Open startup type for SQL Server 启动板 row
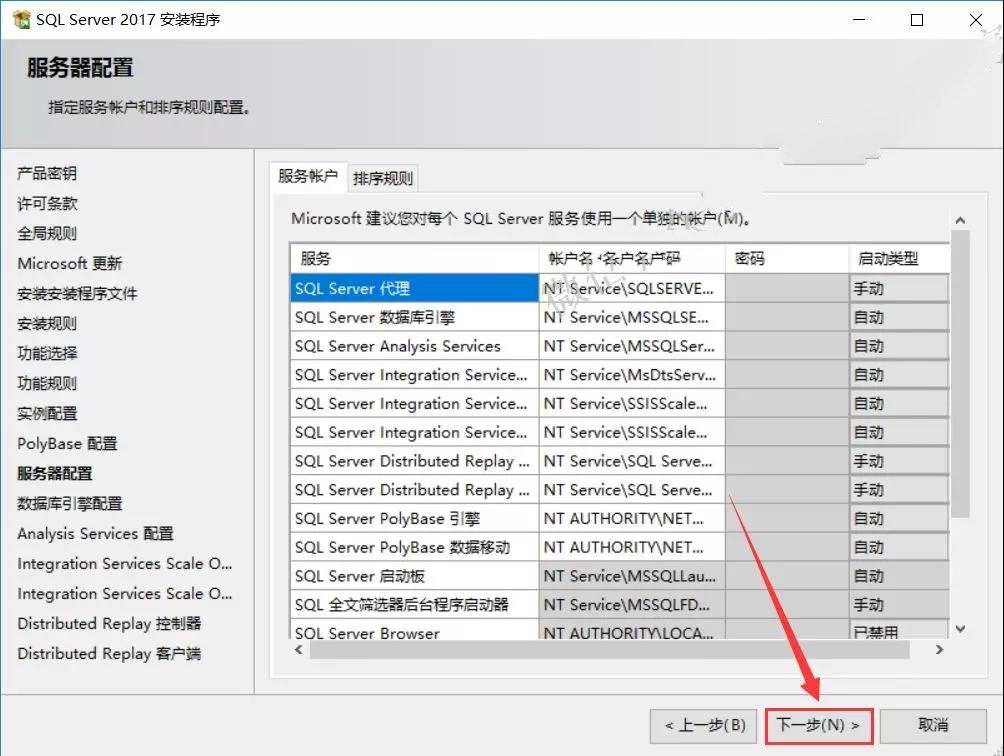Viewport: 1004px width, 756px height. 900,576
